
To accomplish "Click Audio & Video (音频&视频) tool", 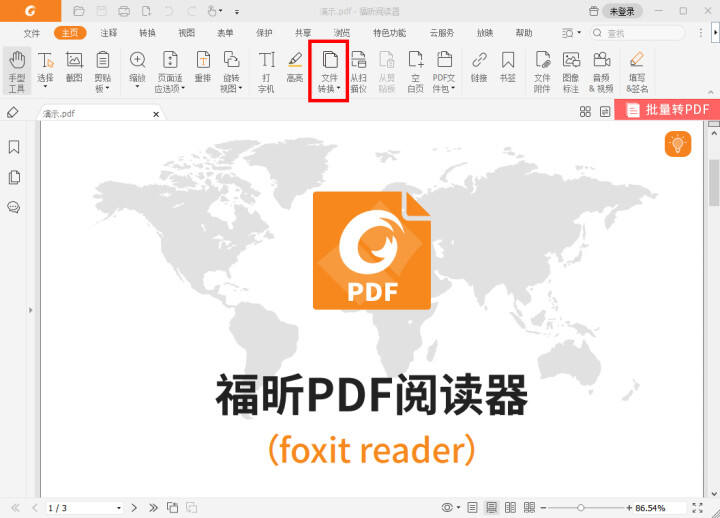I will [601, 71].
